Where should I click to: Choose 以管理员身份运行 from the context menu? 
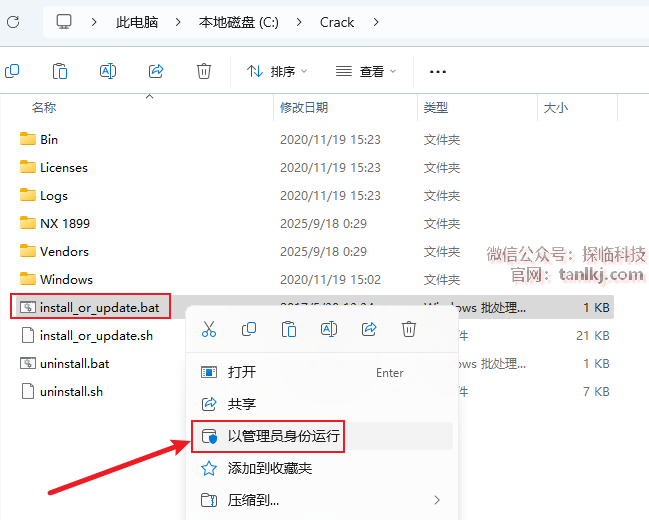tap(322, 436)
